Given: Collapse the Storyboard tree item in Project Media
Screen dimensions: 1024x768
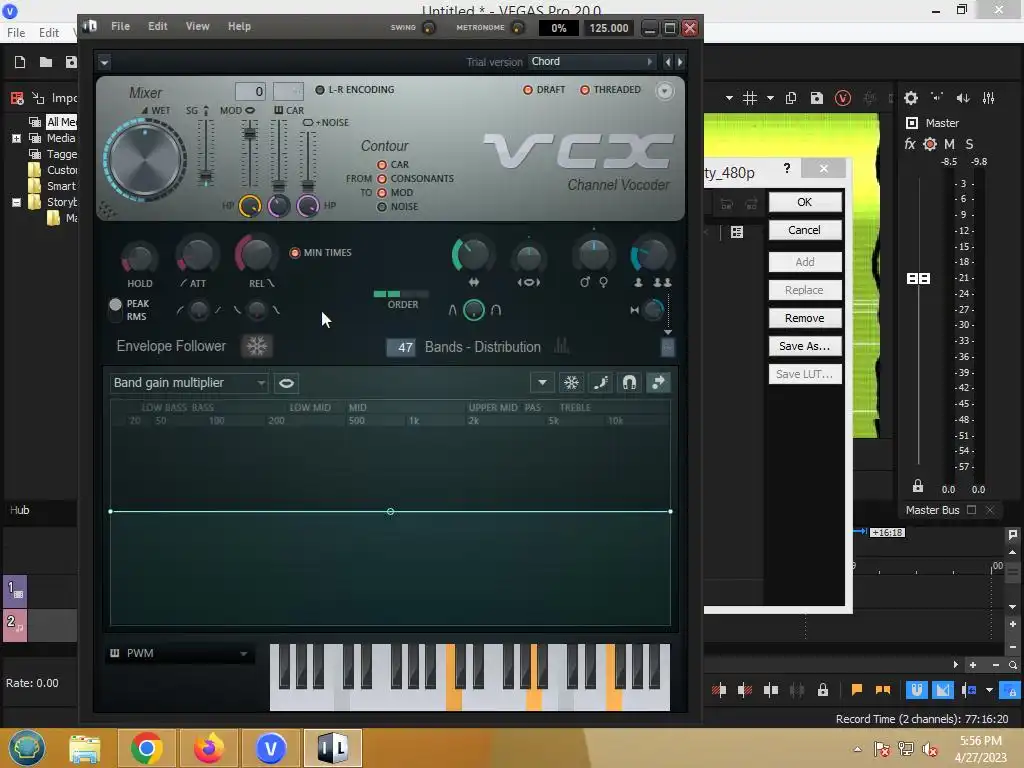Looking at the screenshot, I should pyautogui.click(x=16, y=202).
